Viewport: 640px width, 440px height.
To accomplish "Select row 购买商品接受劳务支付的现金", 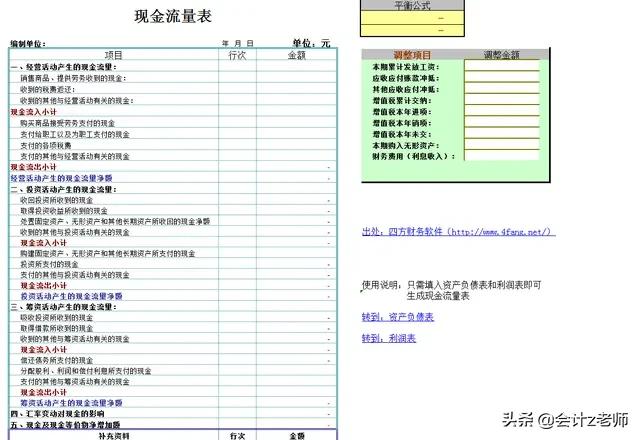I will tap(173, 123).
